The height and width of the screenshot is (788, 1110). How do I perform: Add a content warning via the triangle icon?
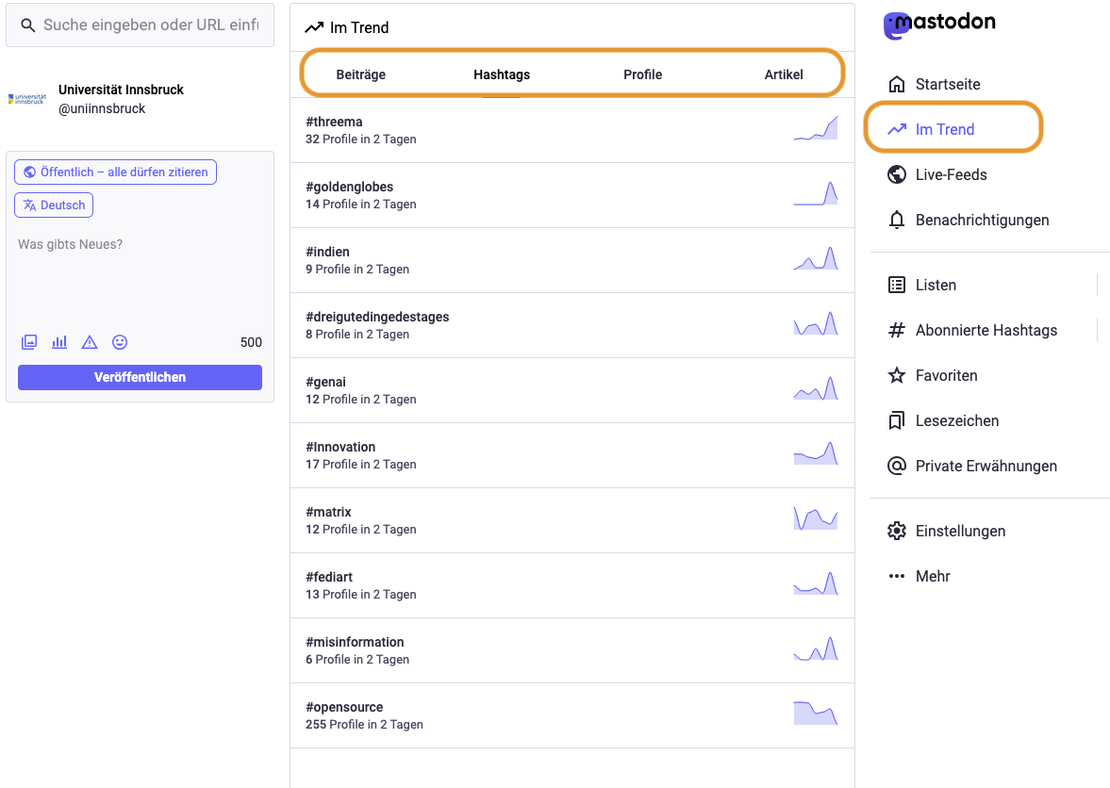coord(89,342)
